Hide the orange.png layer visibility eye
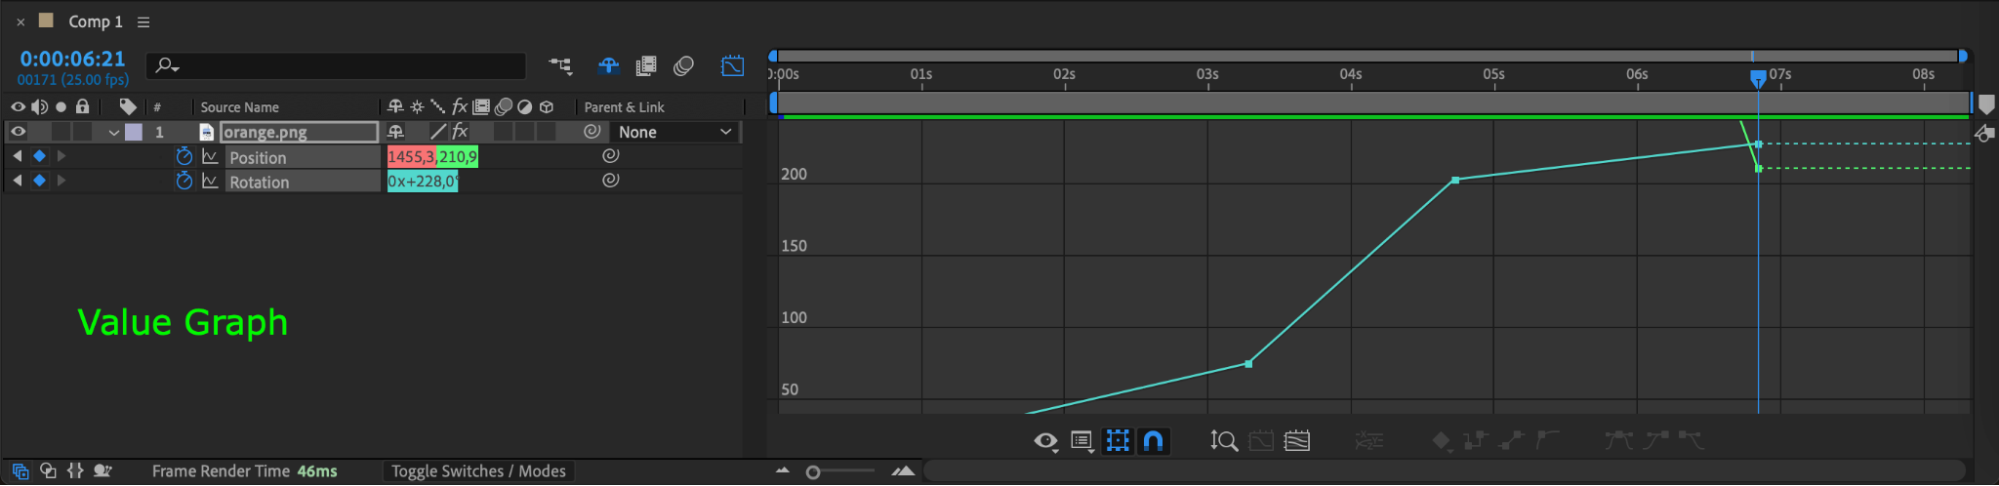This screenshot has width=1999, height=486. [18, 131]
